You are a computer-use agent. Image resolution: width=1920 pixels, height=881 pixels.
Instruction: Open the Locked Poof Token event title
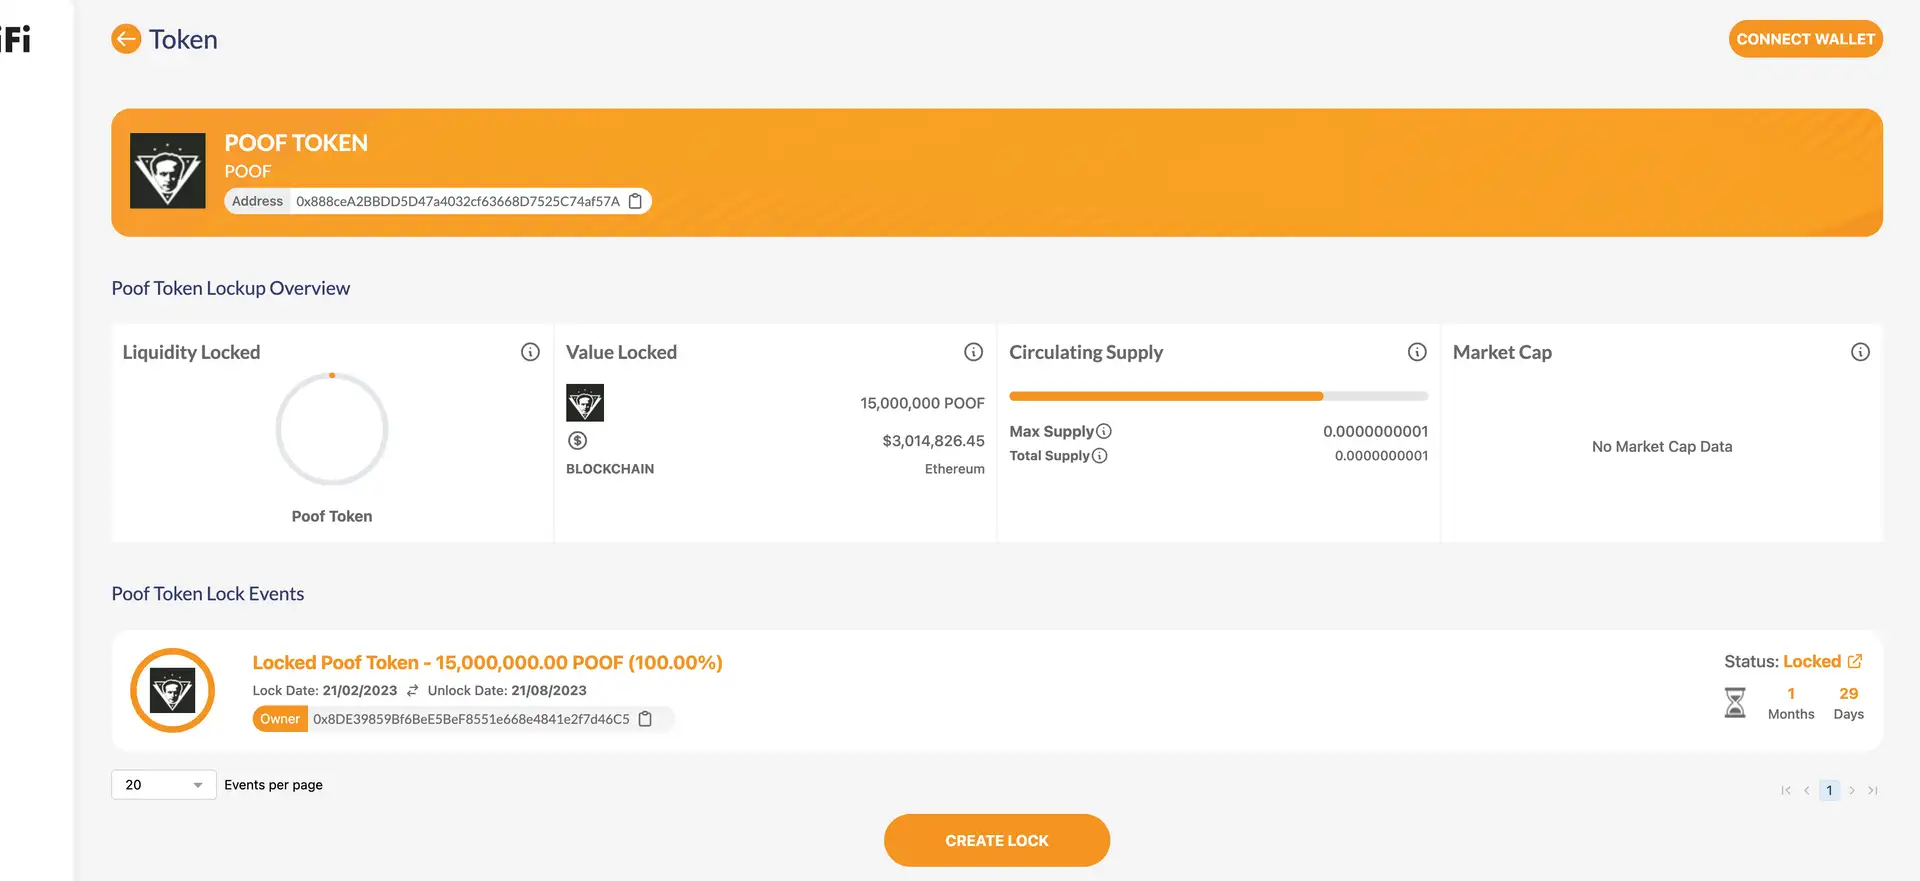[x=487, y=662]
